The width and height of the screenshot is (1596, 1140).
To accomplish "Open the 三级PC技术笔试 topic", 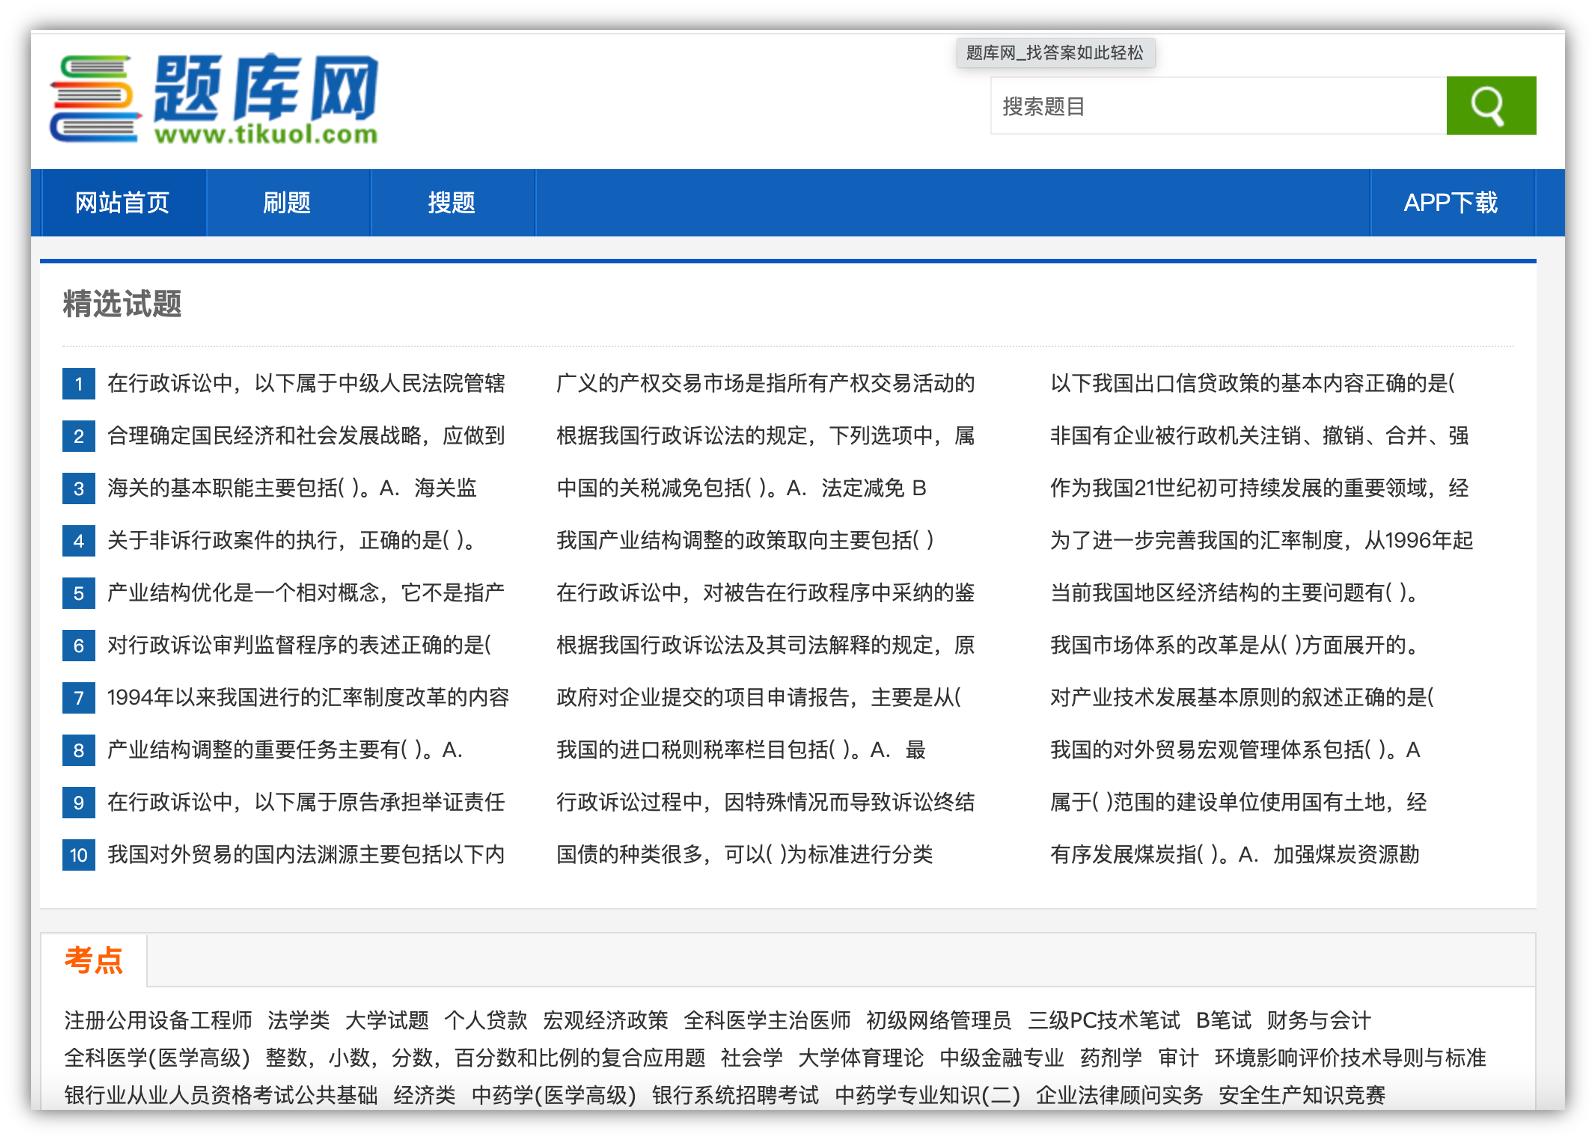I will (x=1104, y=1020).
